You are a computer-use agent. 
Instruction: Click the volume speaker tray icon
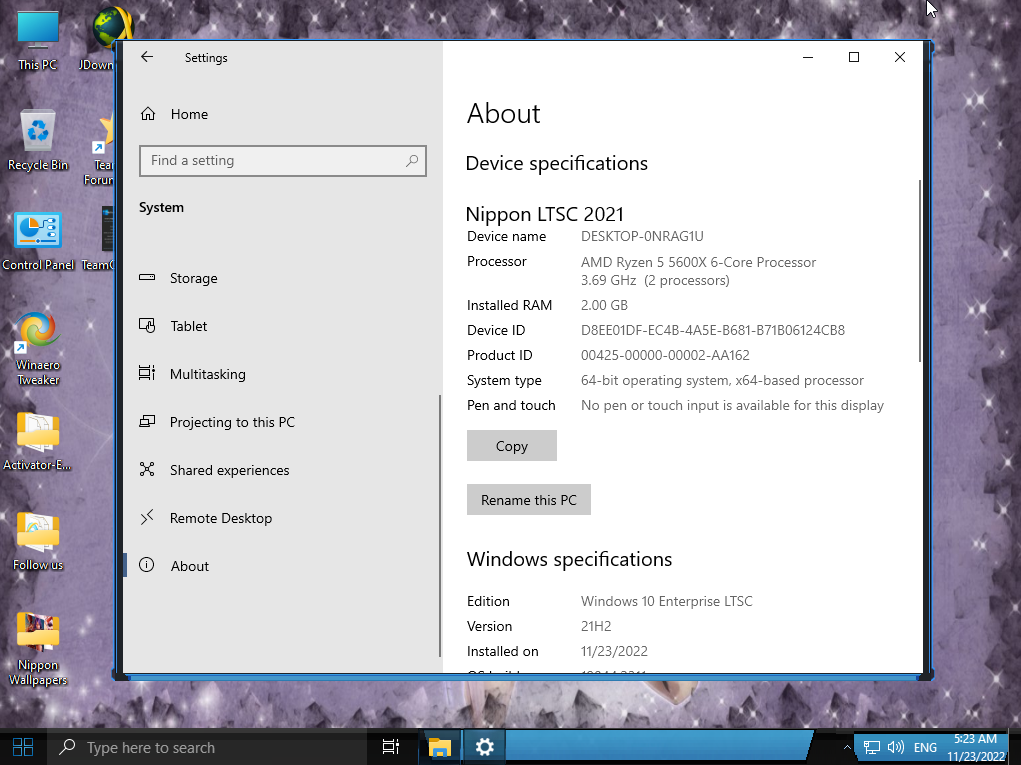click(895, 747)
